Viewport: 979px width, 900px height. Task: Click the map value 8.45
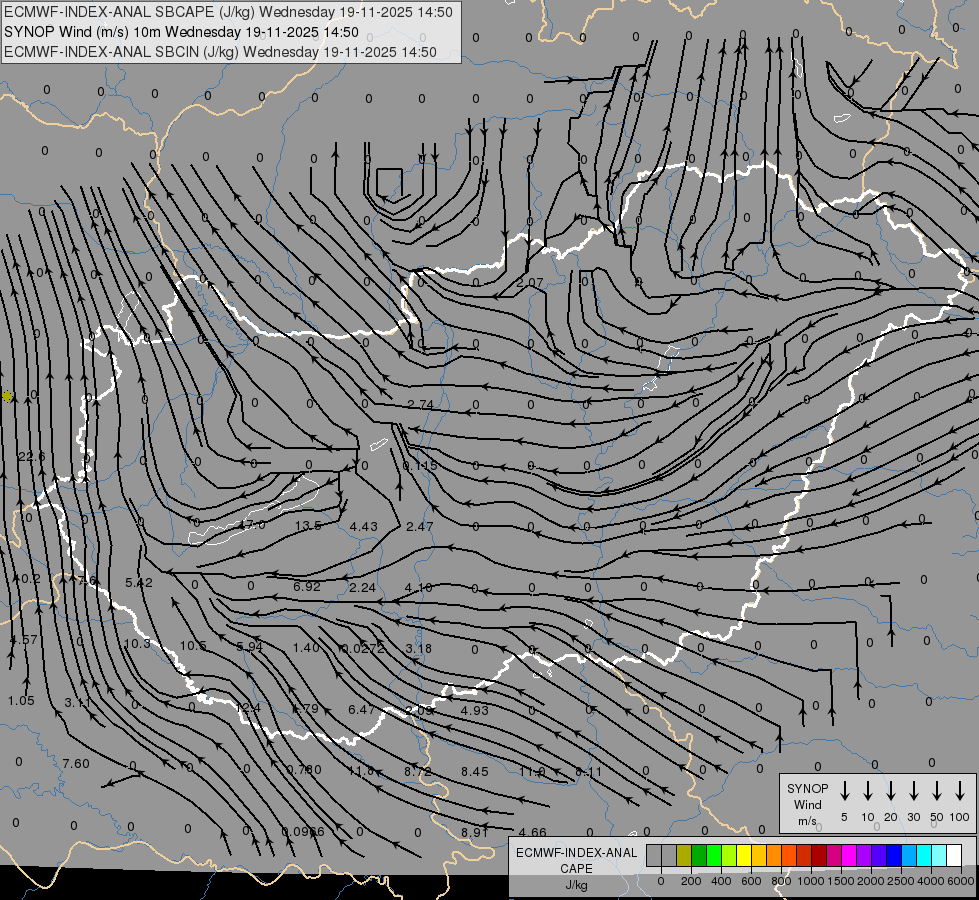pos(475,772)
